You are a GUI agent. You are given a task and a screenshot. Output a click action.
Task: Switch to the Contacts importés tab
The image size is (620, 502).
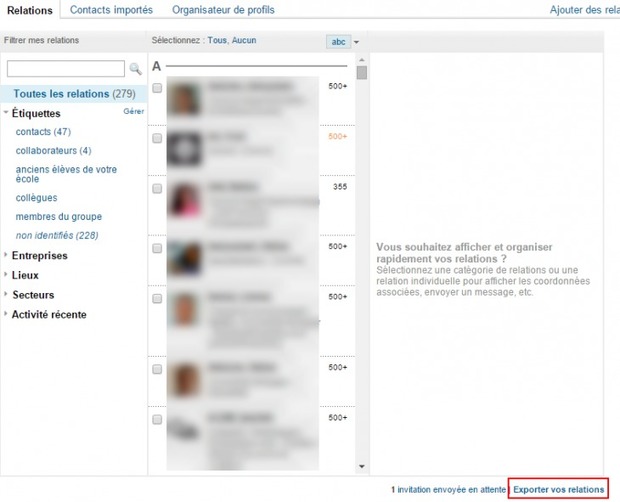click(x=111, y=10)
